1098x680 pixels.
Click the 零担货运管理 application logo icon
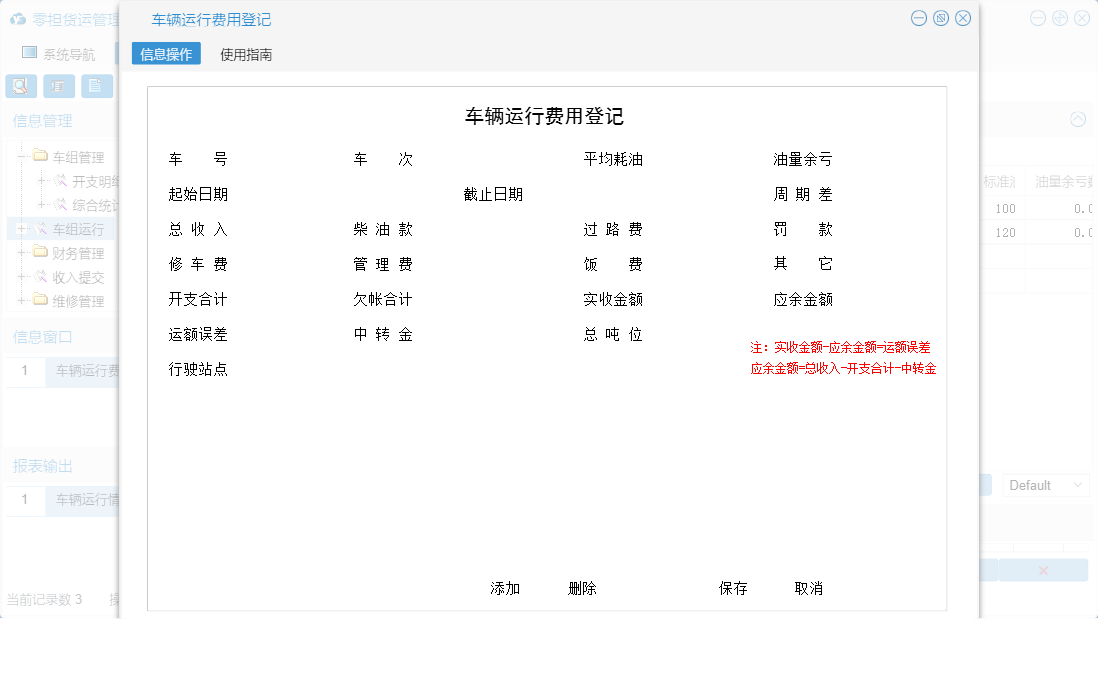pos(17,18)
